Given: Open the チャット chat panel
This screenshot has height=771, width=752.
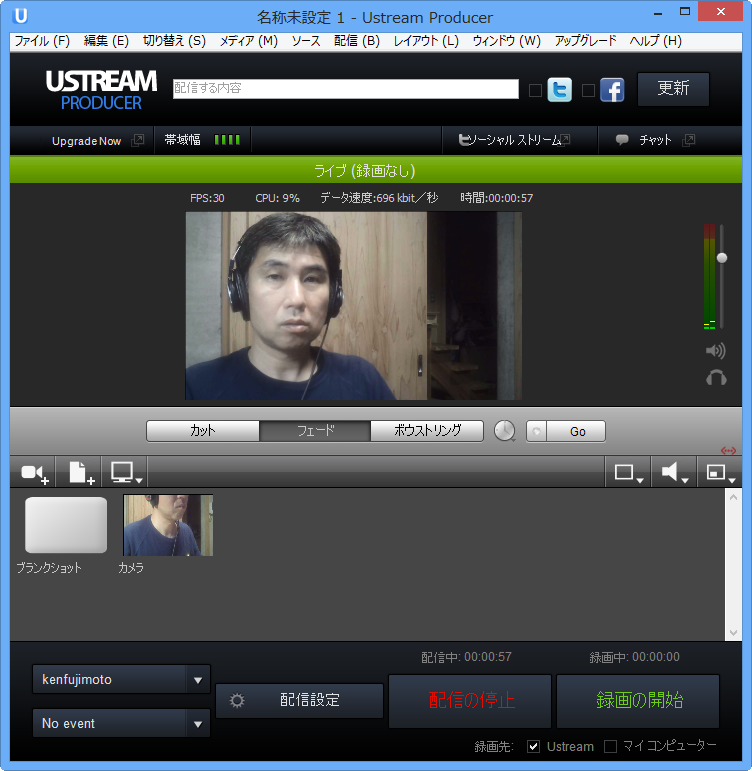Looking at the screenshot, I should [x=655, y=140].
